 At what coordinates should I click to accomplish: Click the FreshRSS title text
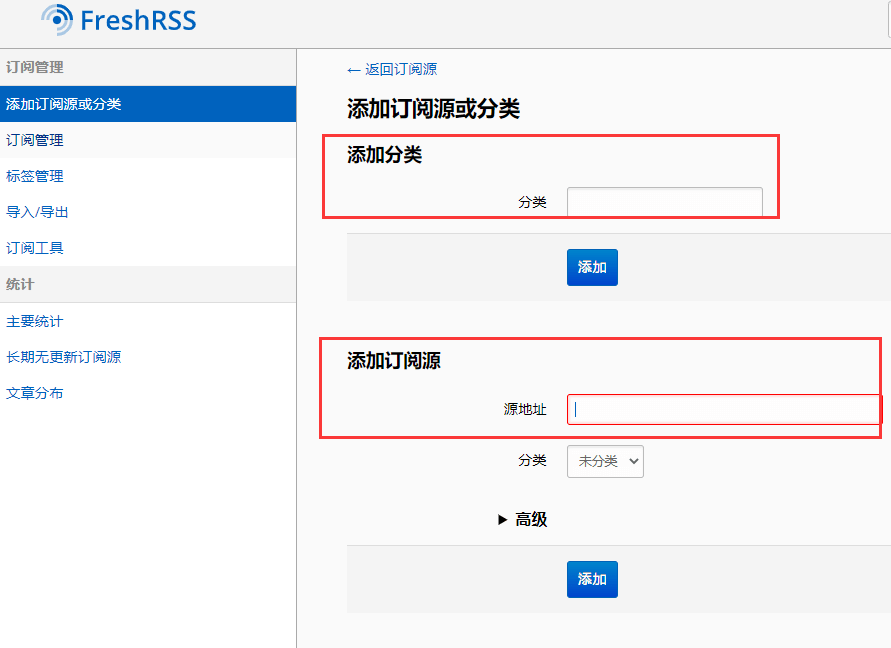[x=137, y=20]
